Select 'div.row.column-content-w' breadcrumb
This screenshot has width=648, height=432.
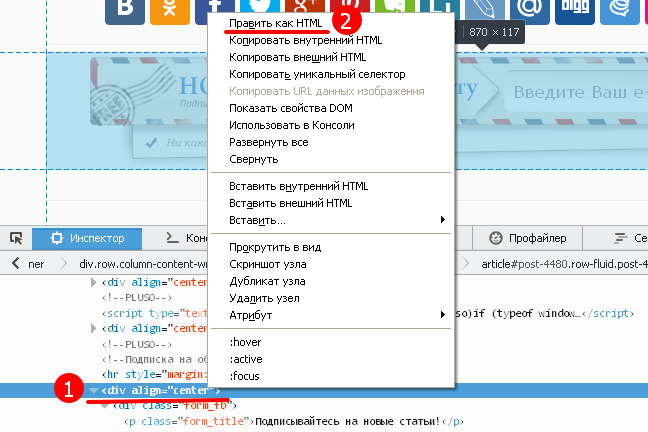143,264
